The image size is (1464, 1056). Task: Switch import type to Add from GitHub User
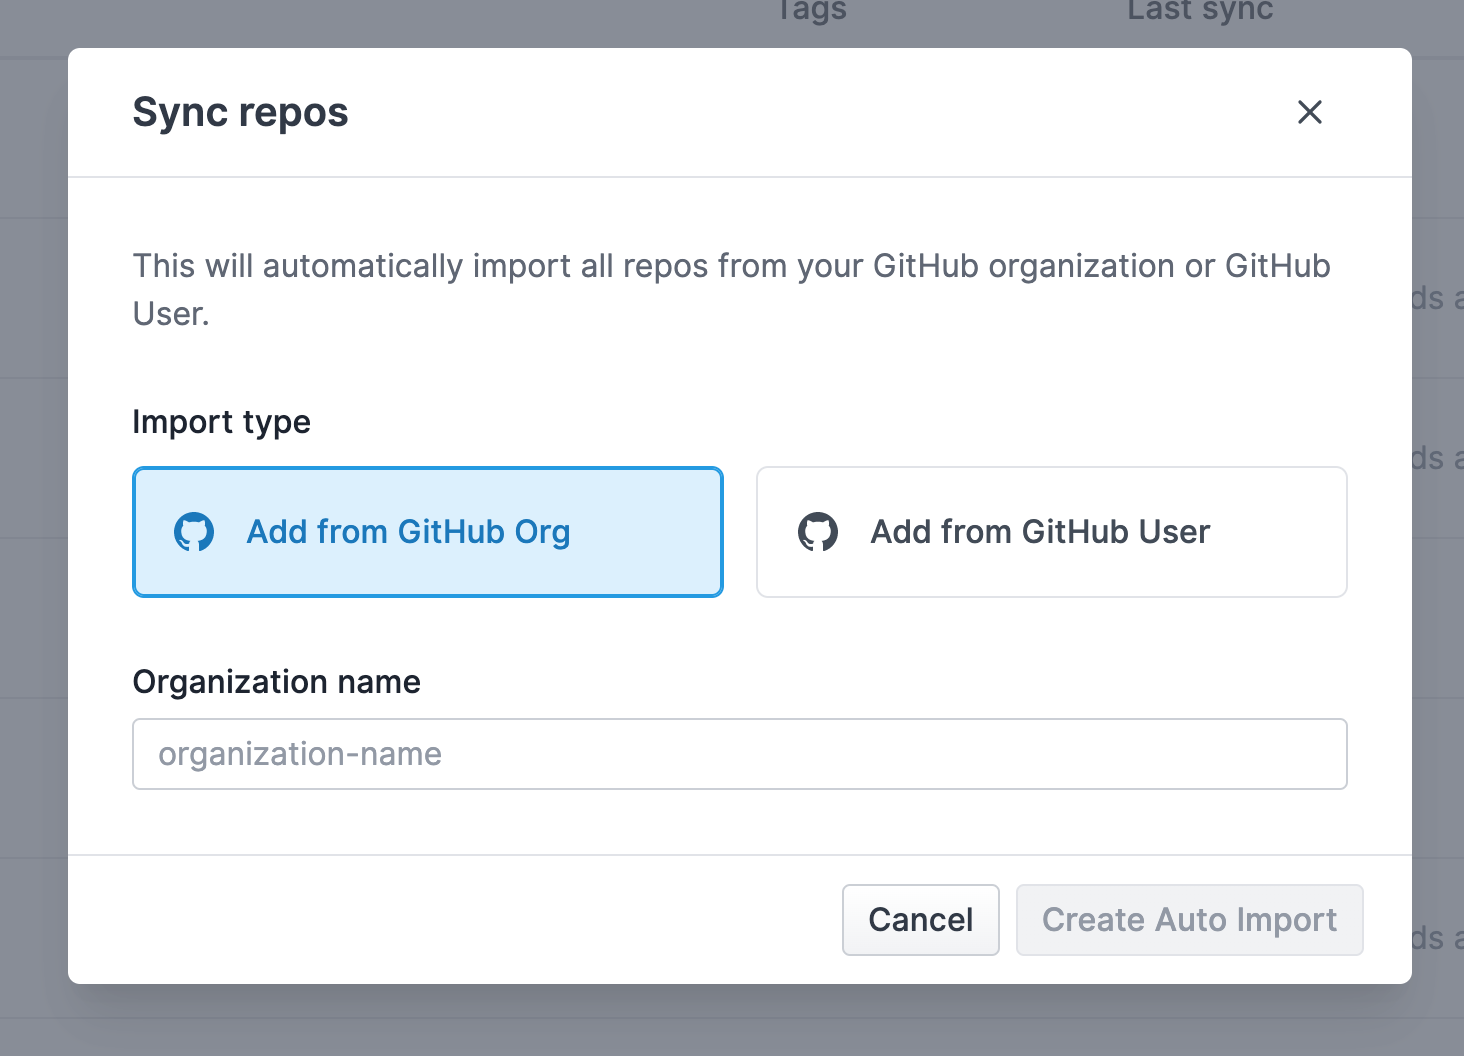pos(1051,531)
